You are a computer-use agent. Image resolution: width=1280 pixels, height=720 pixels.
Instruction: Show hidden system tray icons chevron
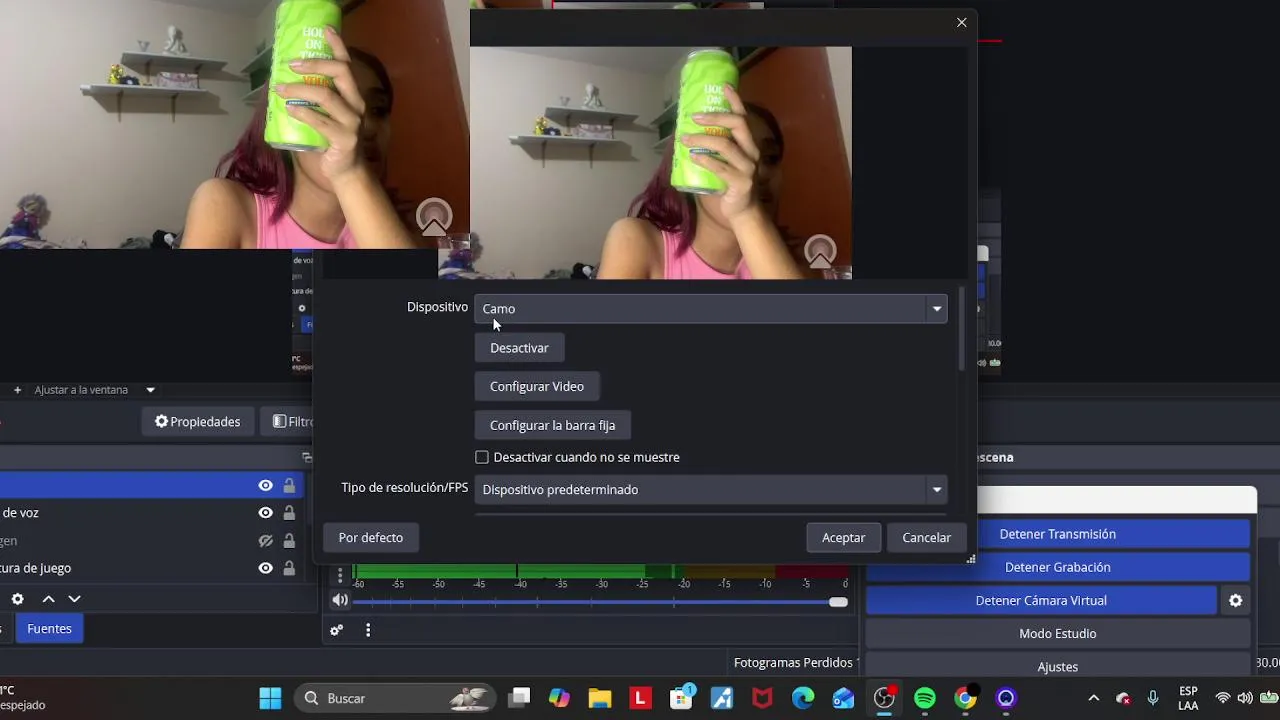1093,698
